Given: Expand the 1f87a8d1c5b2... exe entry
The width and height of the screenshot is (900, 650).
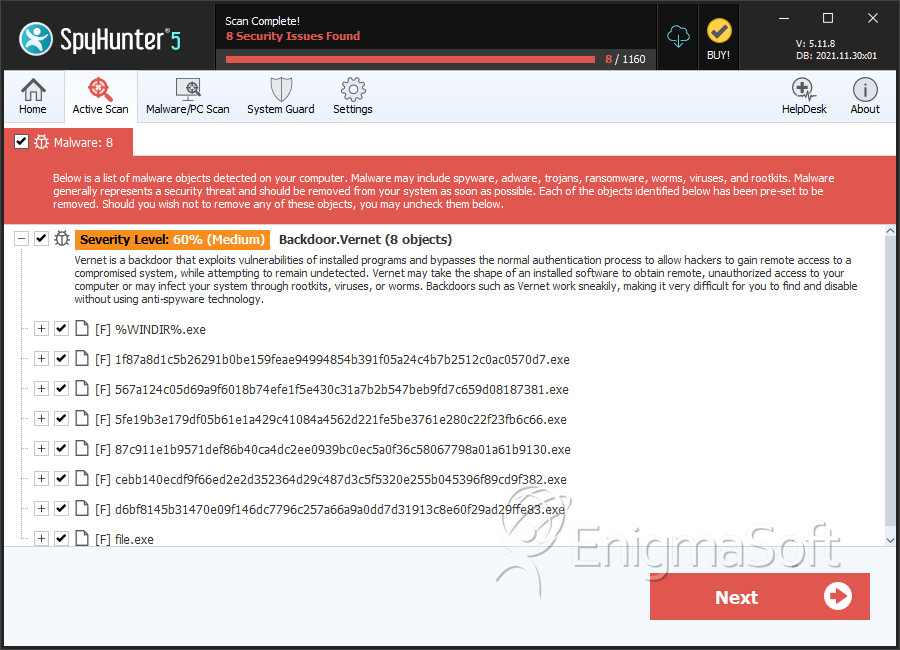Looking at the screenshot, I should pos(41,358).
